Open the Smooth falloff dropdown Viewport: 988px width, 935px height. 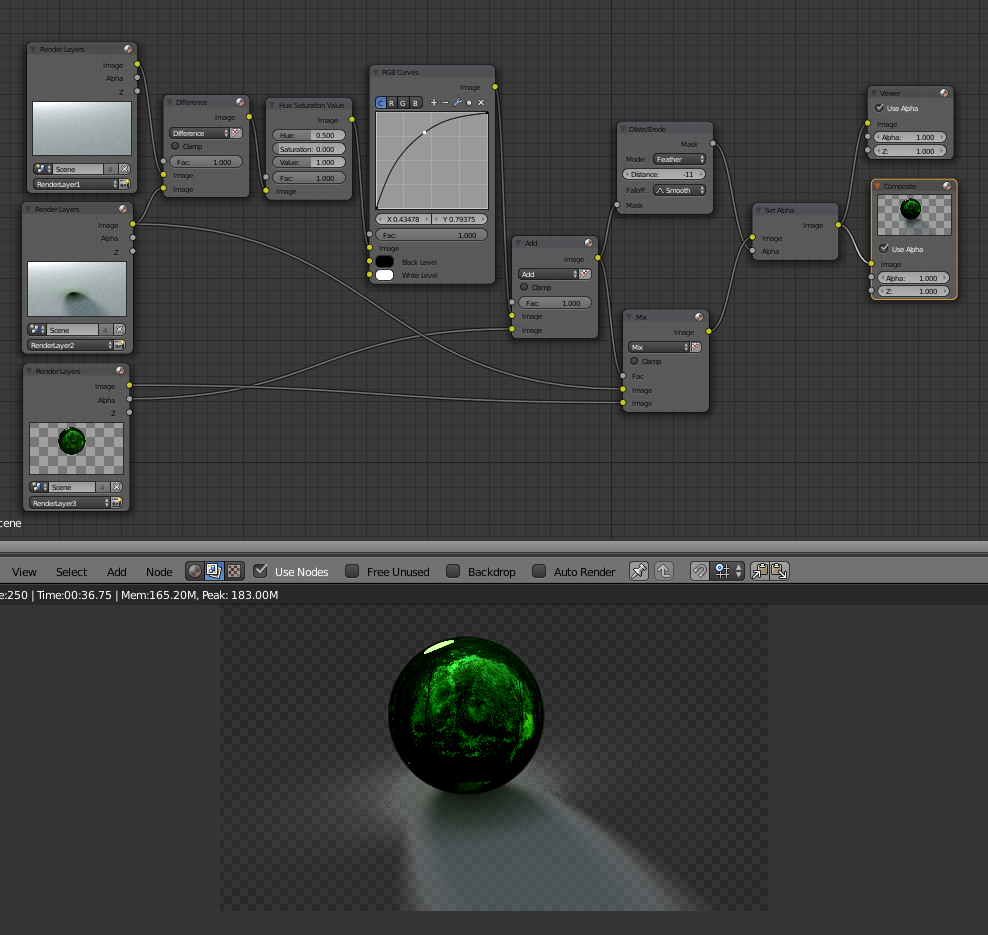click(x=679, y=190)
